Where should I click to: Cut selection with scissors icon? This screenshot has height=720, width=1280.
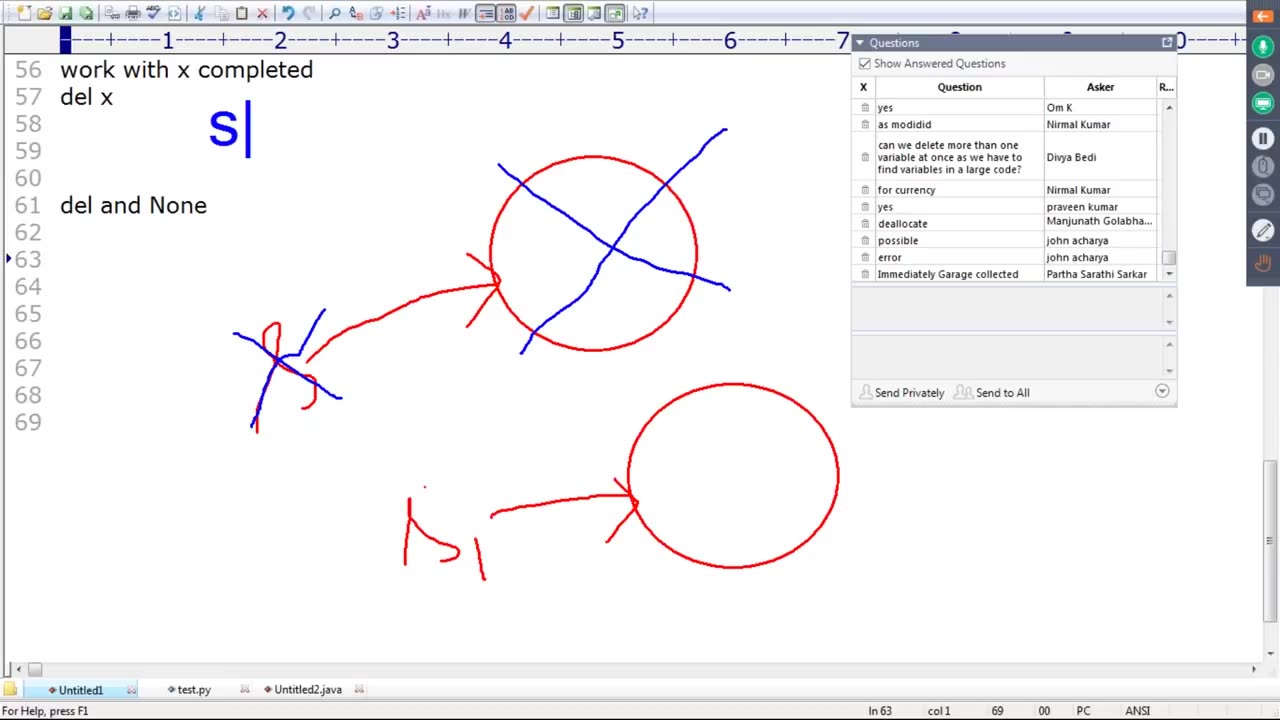click(198, 13)
